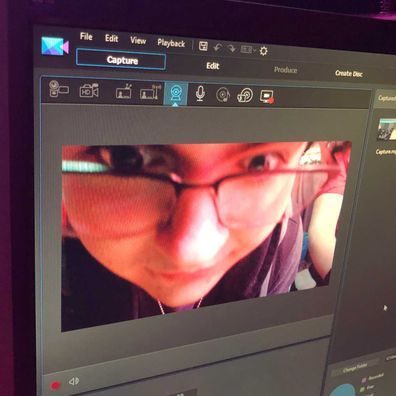Select the Capture.mp4 thumbnail
396x396 pixels.
point(387,129)
